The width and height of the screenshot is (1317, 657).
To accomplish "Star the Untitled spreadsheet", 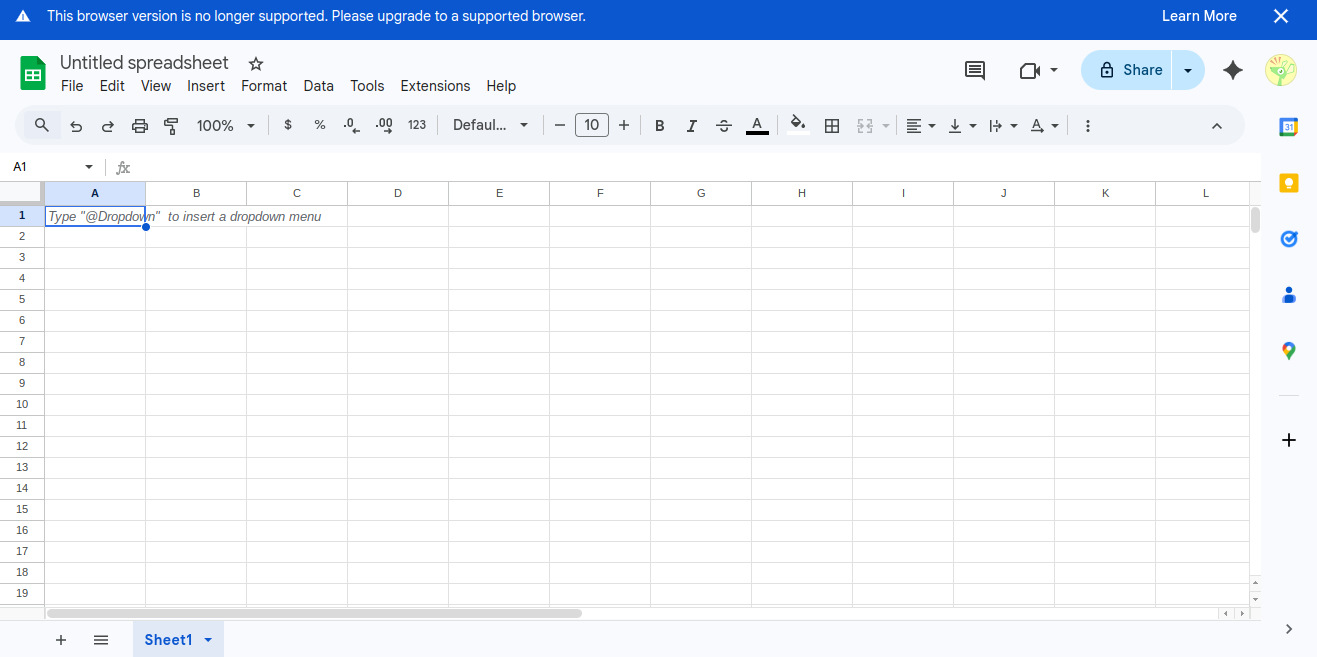I will pos(256,64).
